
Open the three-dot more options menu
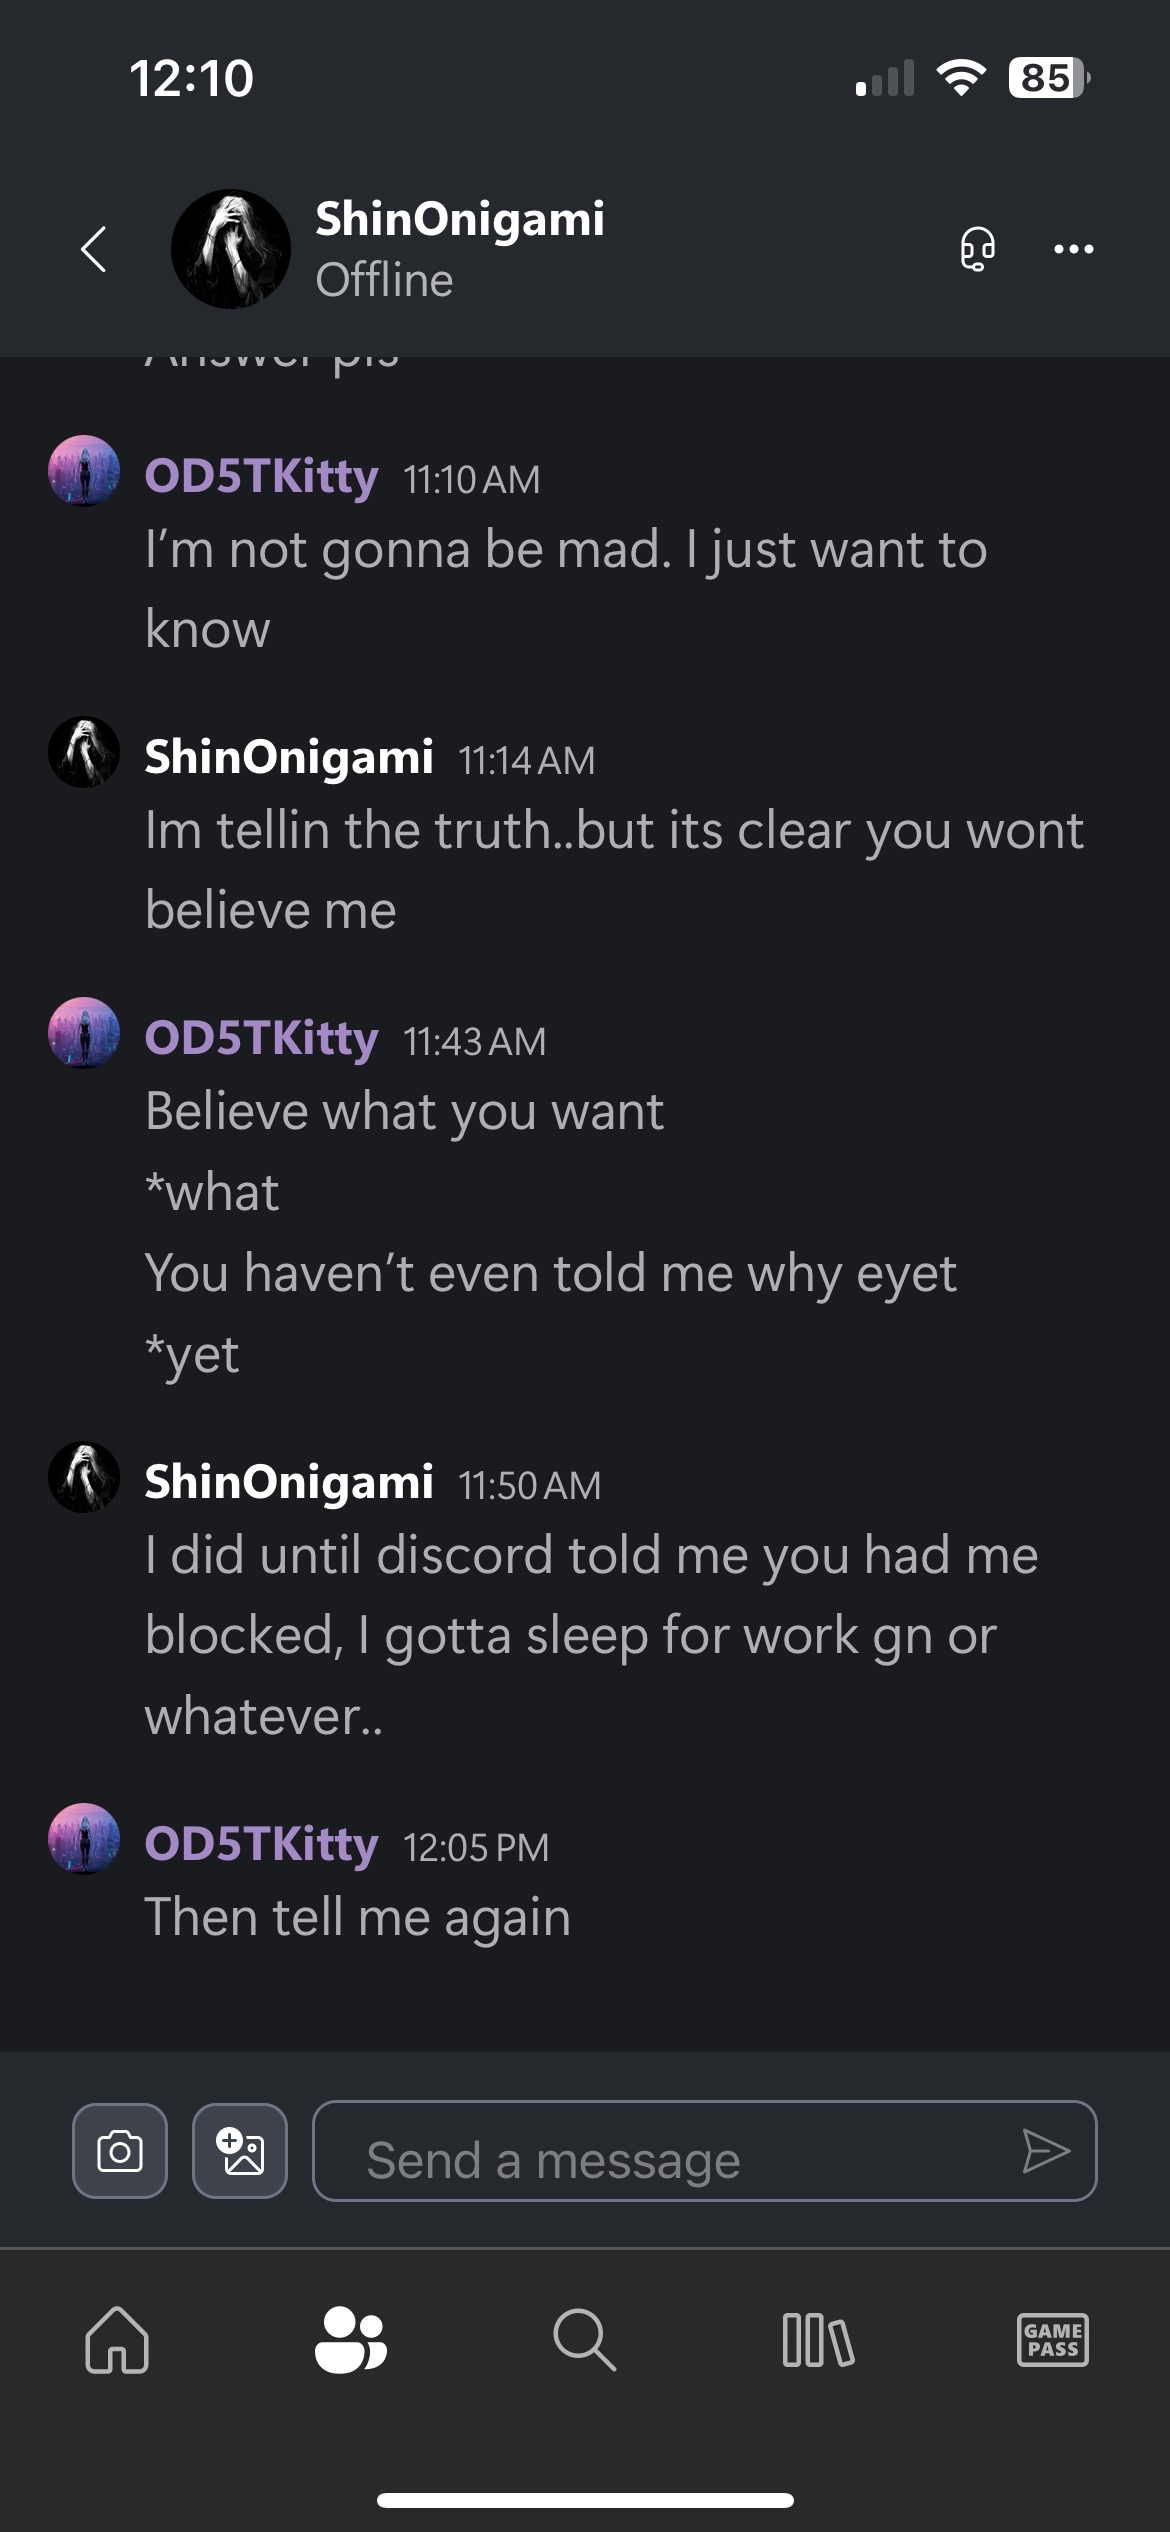pyautogui.click(x=1073, y=249)
